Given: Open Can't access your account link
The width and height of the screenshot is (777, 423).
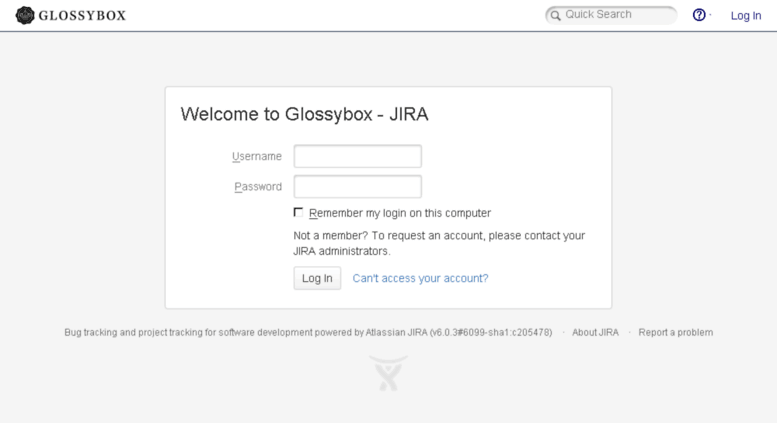Looking at the screenshot, I should 420,278.
